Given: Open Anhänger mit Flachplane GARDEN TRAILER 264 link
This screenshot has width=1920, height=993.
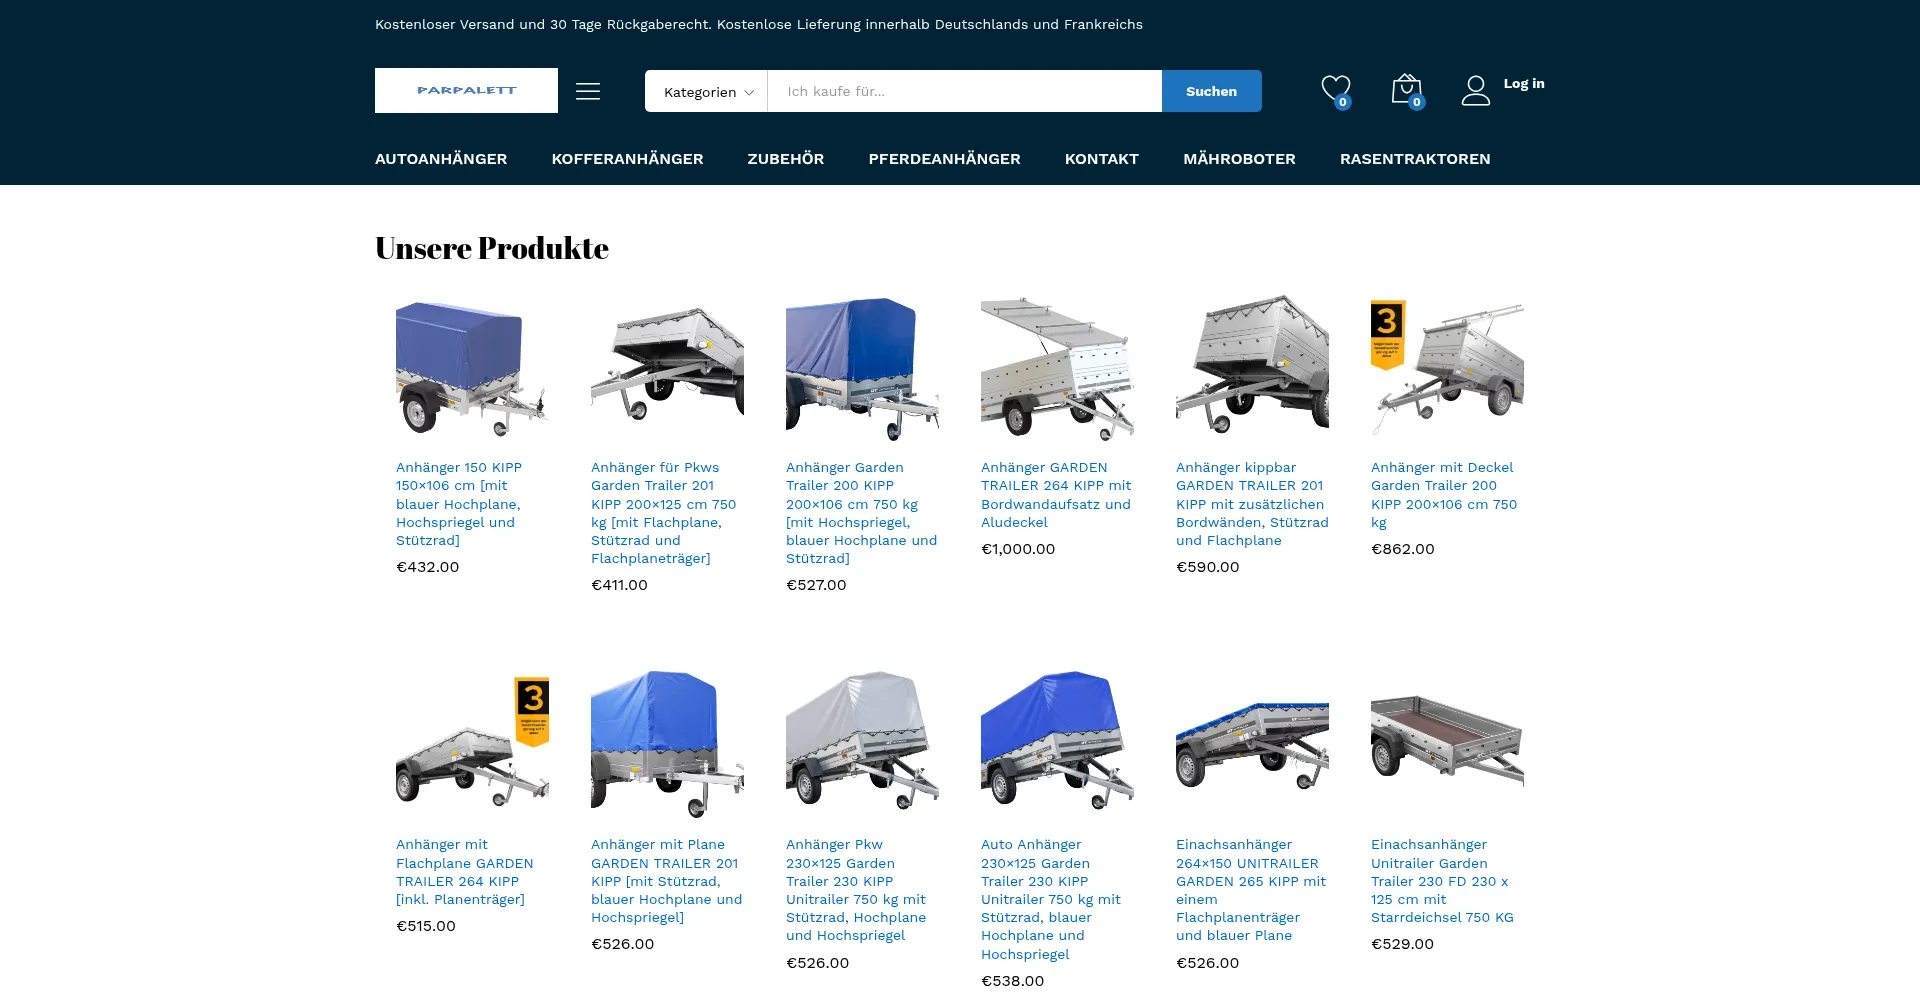Looking at the screenshot, I should pos(465,872).
